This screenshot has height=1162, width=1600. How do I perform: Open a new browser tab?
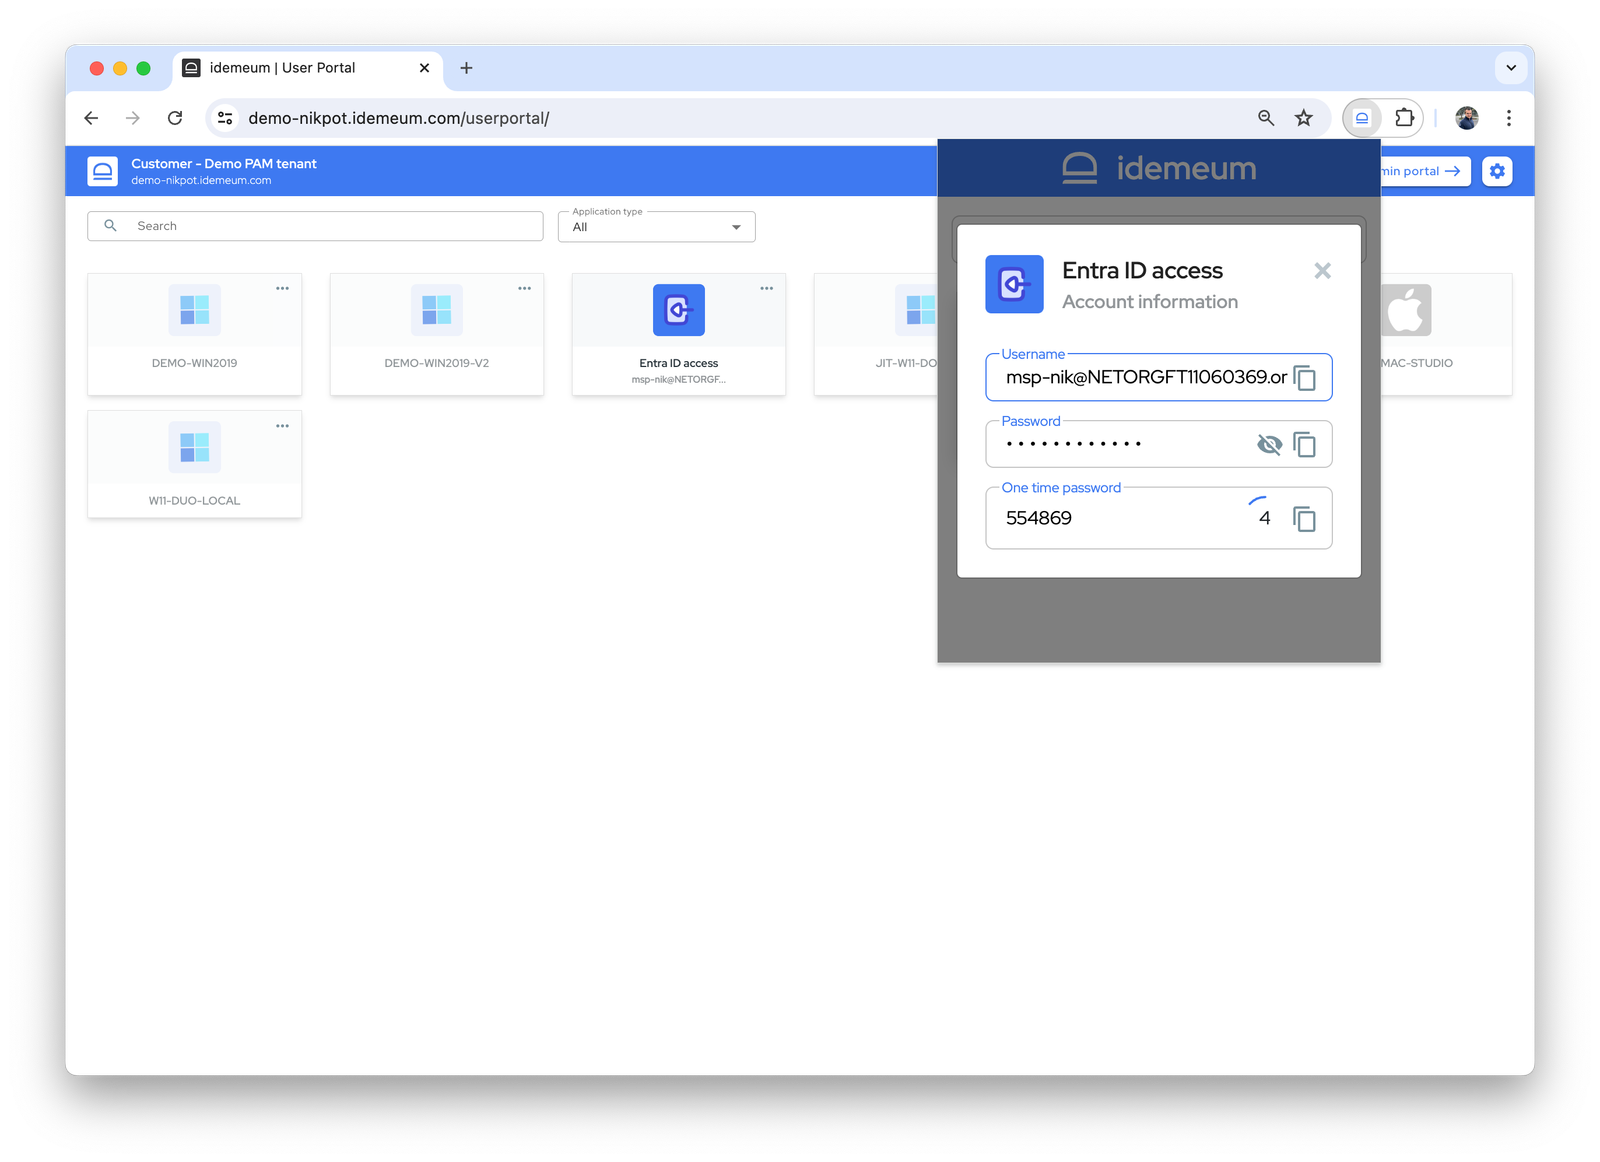[x=466, y=68]
